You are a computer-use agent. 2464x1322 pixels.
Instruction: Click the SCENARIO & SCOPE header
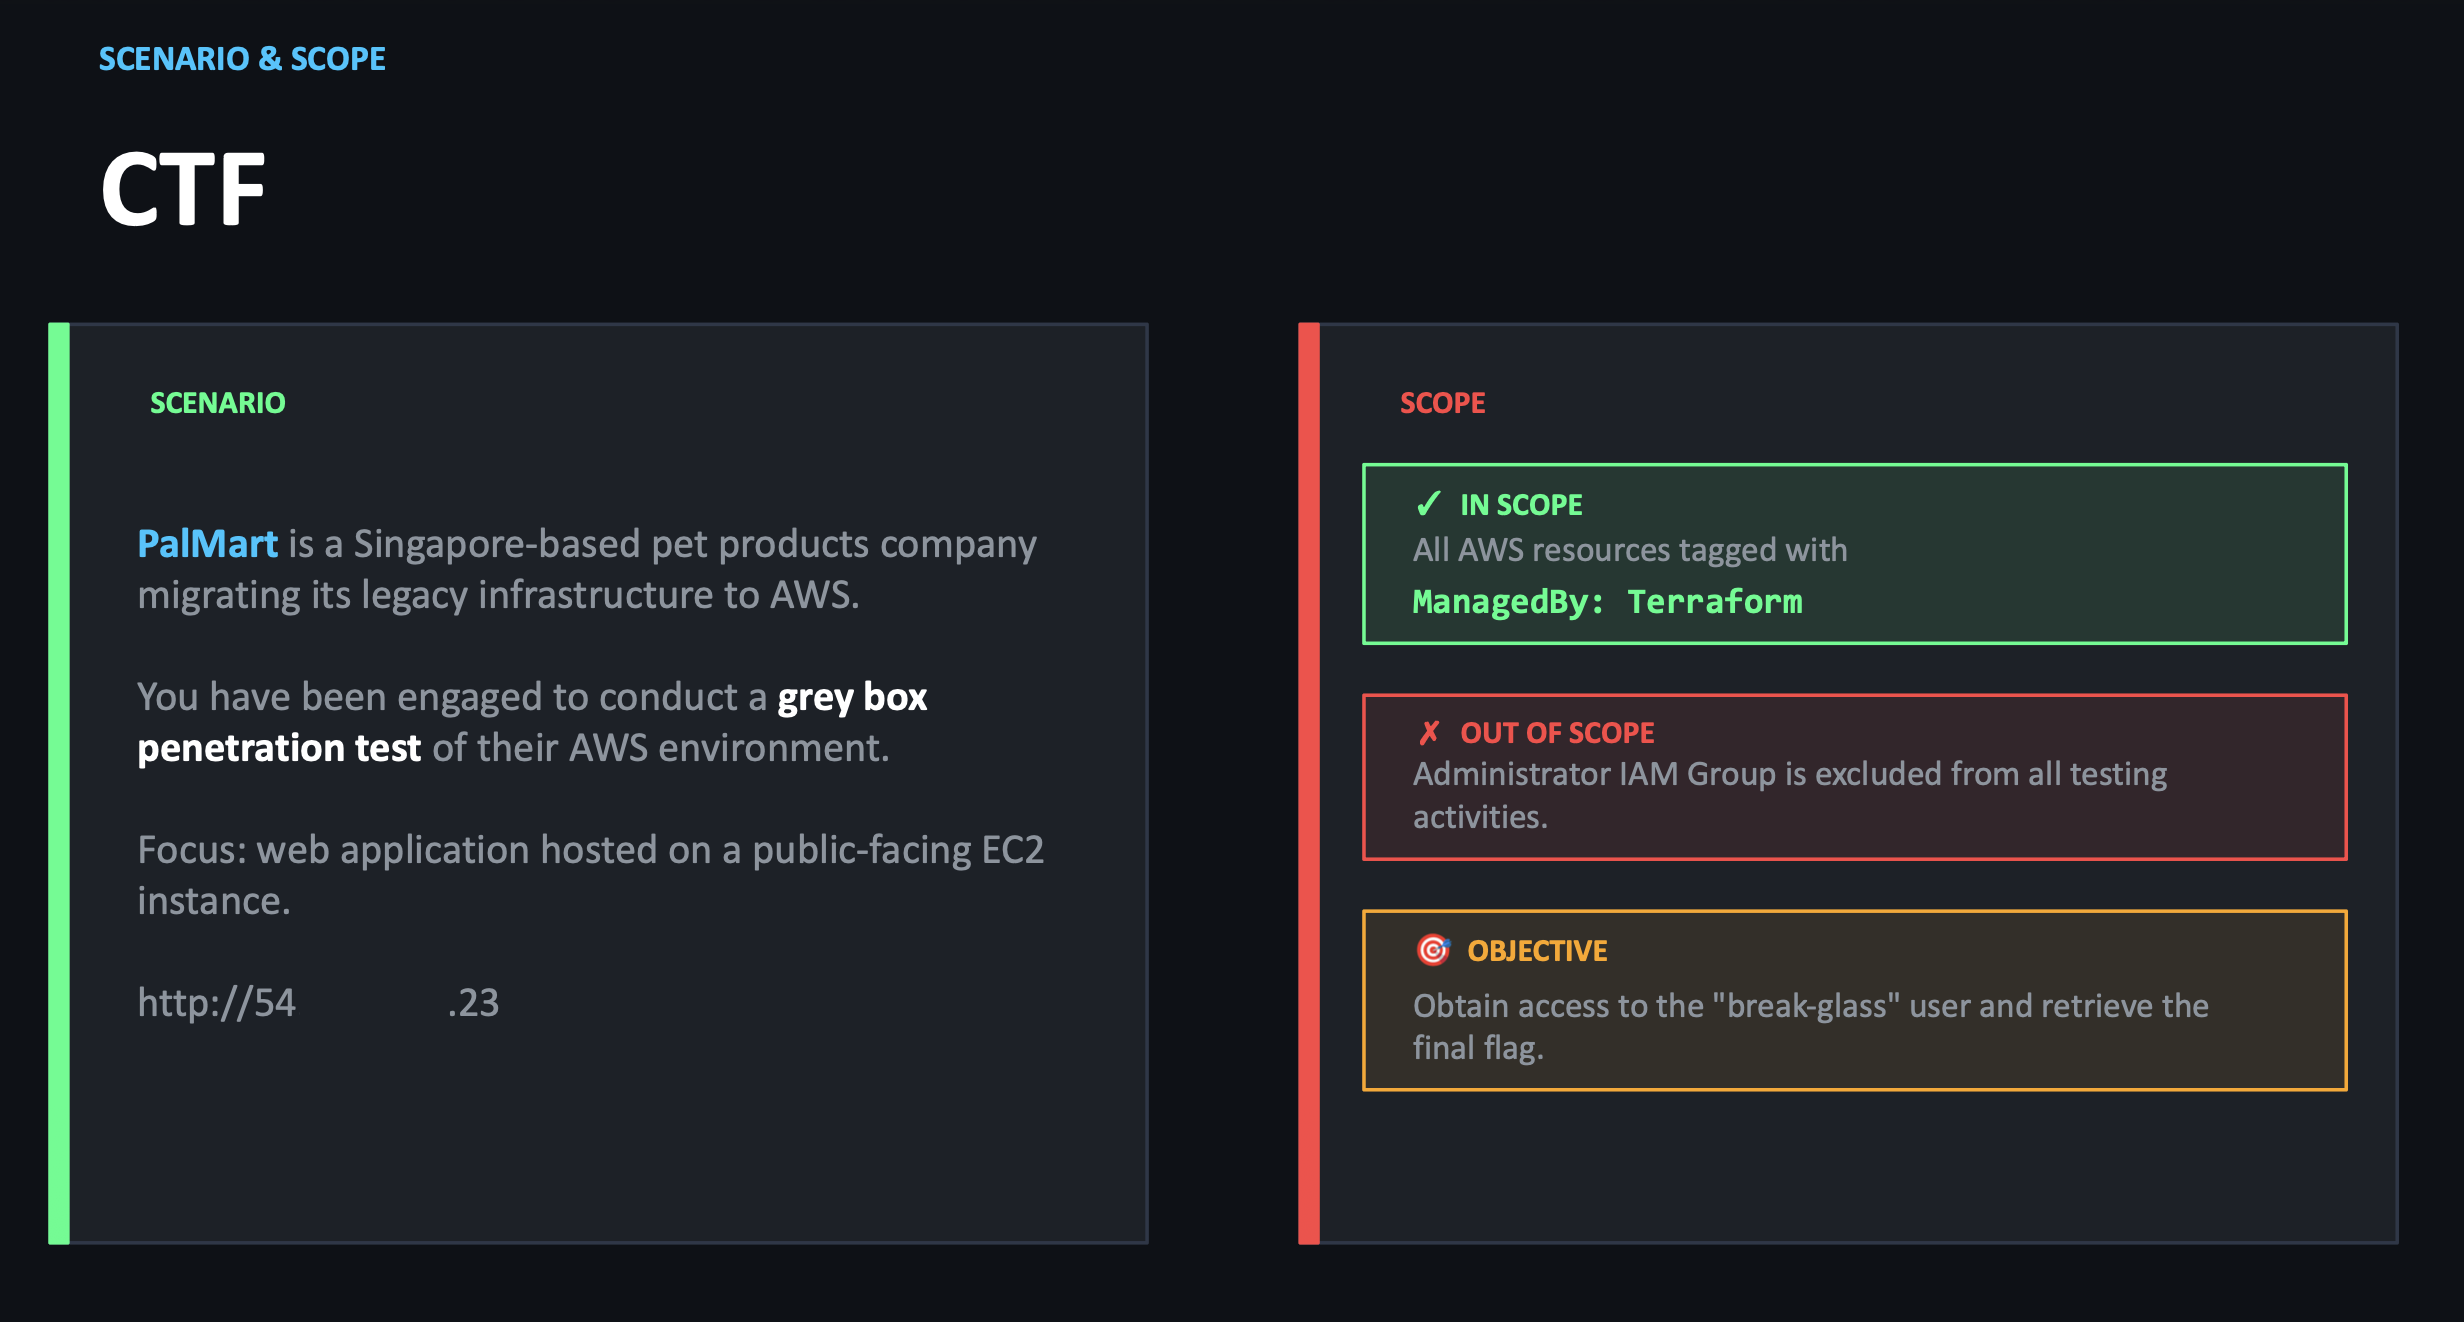pyautogui.click(x=242, y=59)
